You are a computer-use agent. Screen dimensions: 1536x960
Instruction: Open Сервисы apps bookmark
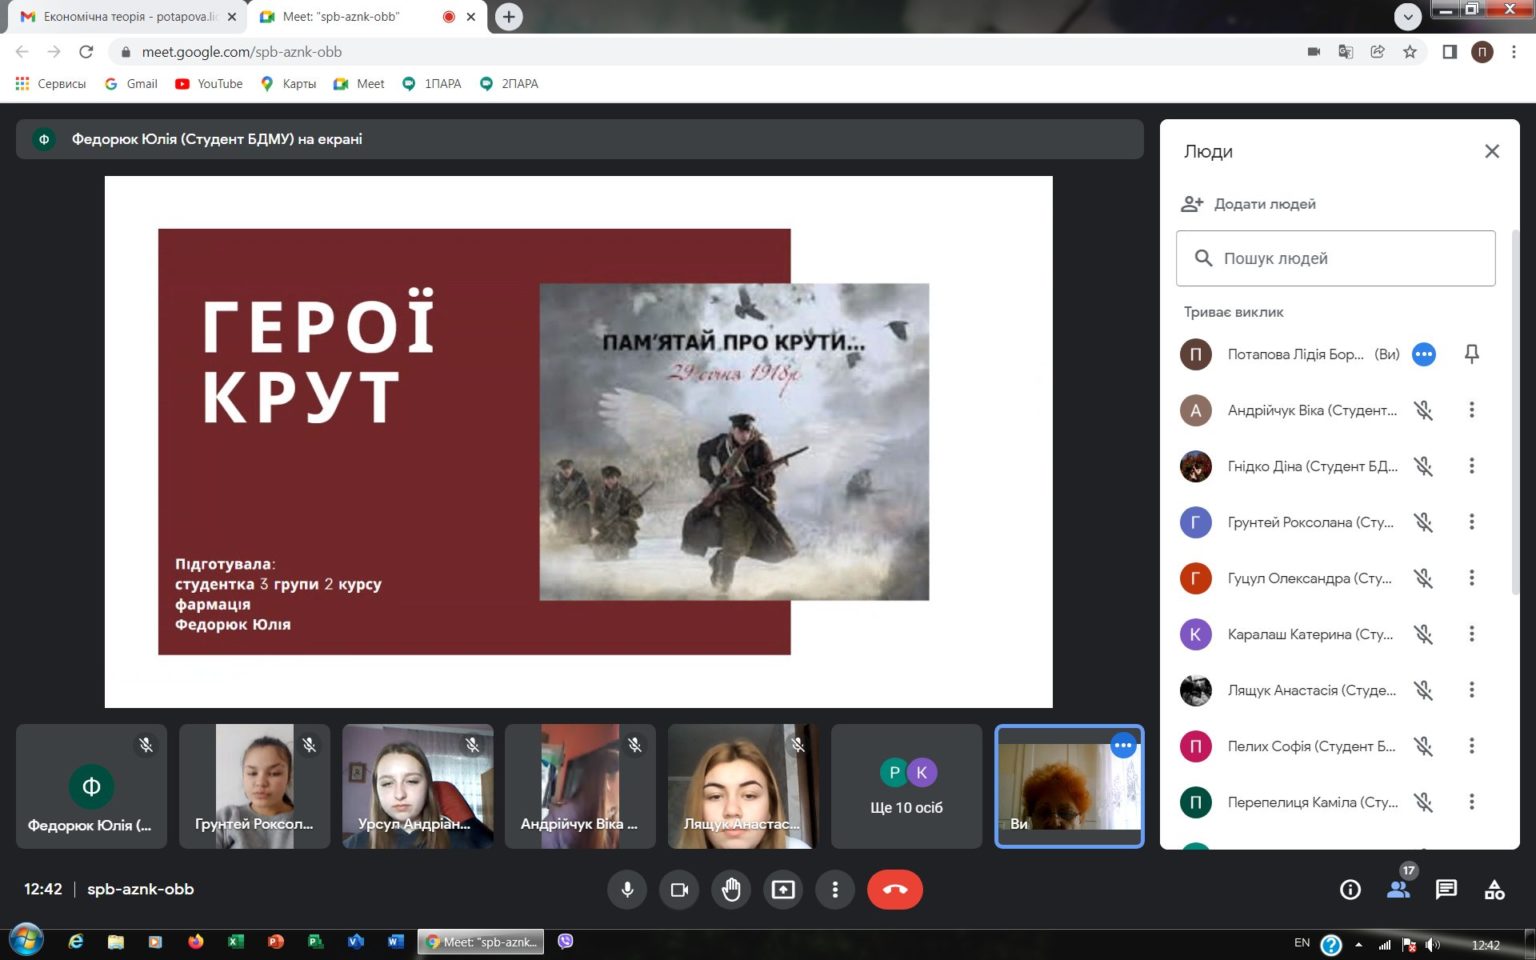[x=51, y=84]
